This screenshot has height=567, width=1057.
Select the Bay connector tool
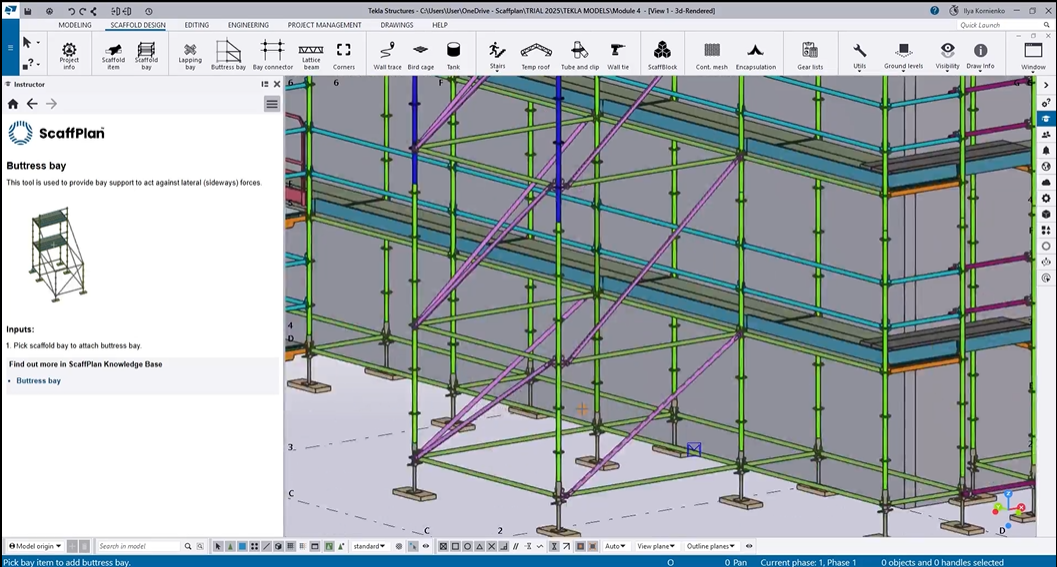click(273, 55)
